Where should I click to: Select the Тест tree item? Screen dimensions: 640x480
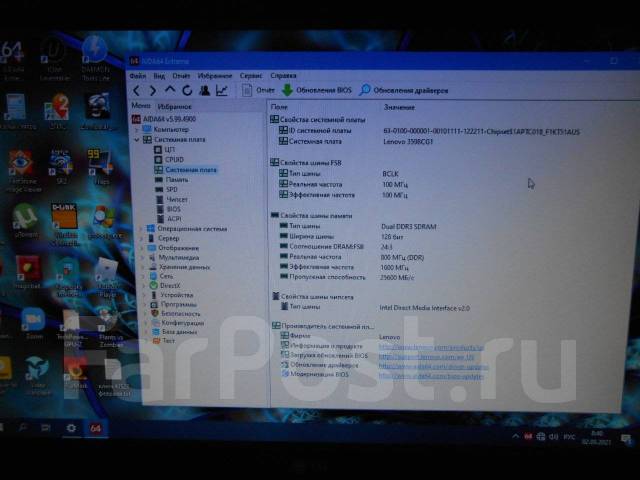pyautogui.click(x=164, y=341)
